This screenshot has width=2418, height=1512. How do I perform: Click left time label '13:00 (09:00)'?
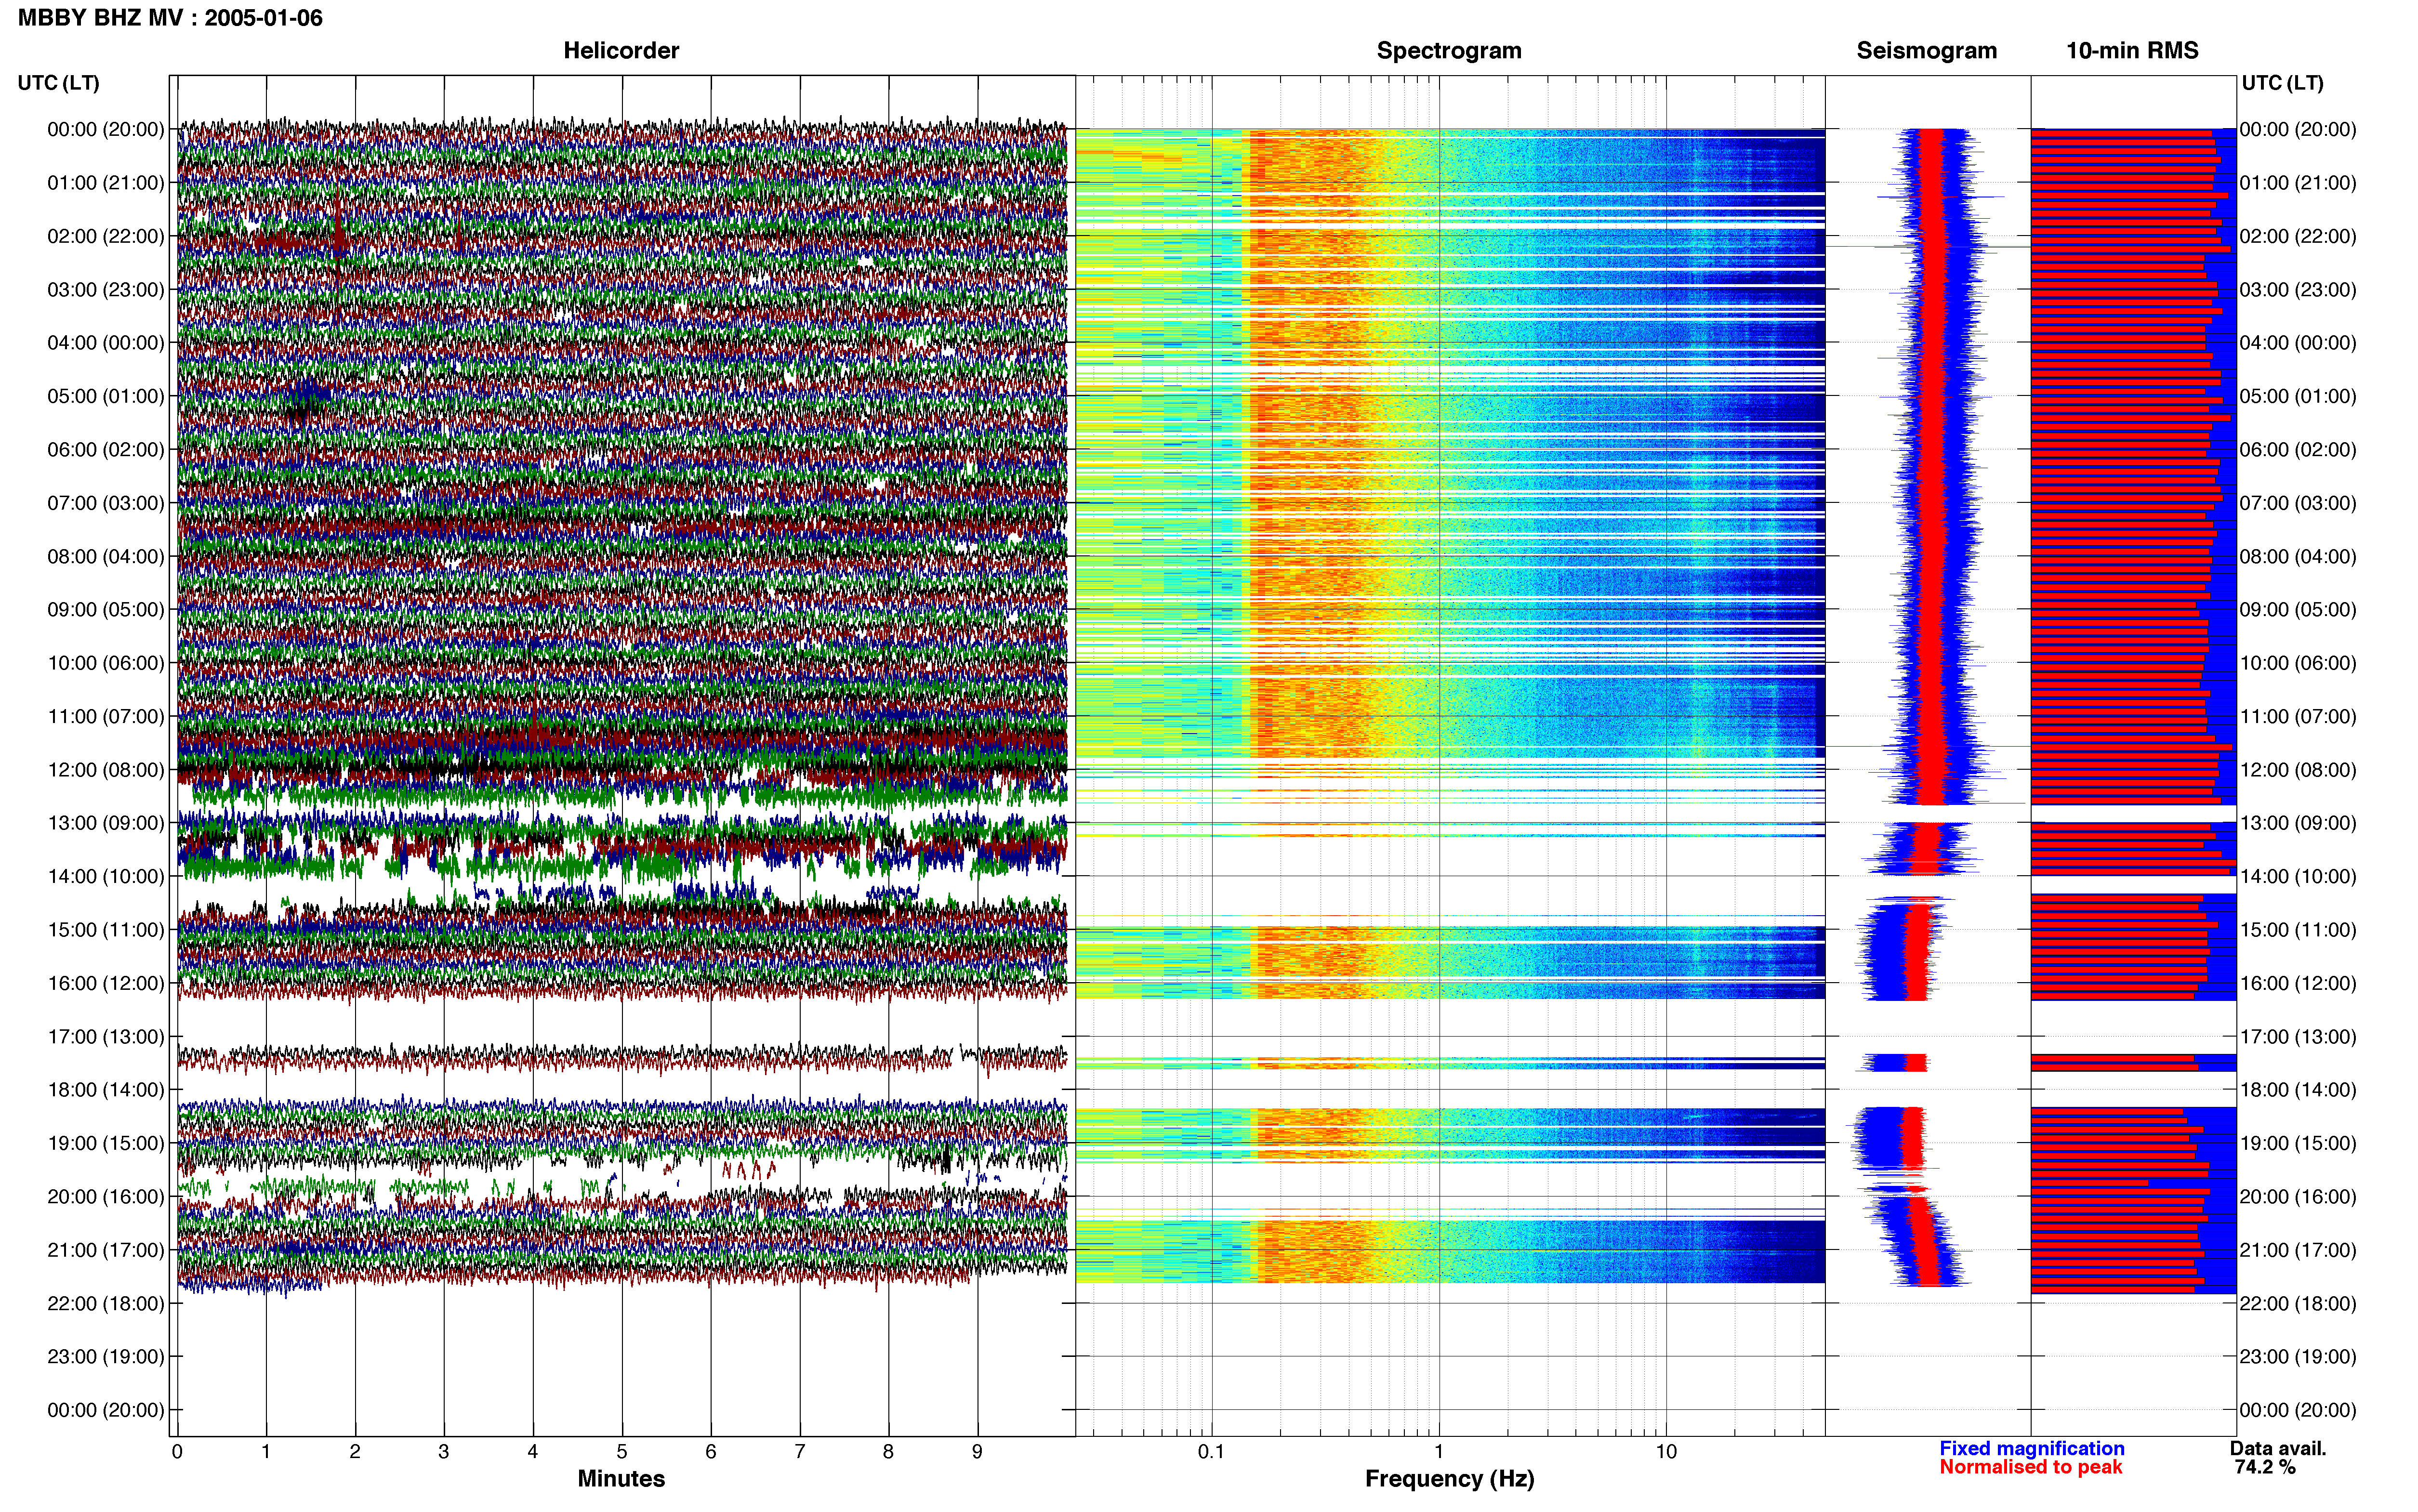point(106,823)
